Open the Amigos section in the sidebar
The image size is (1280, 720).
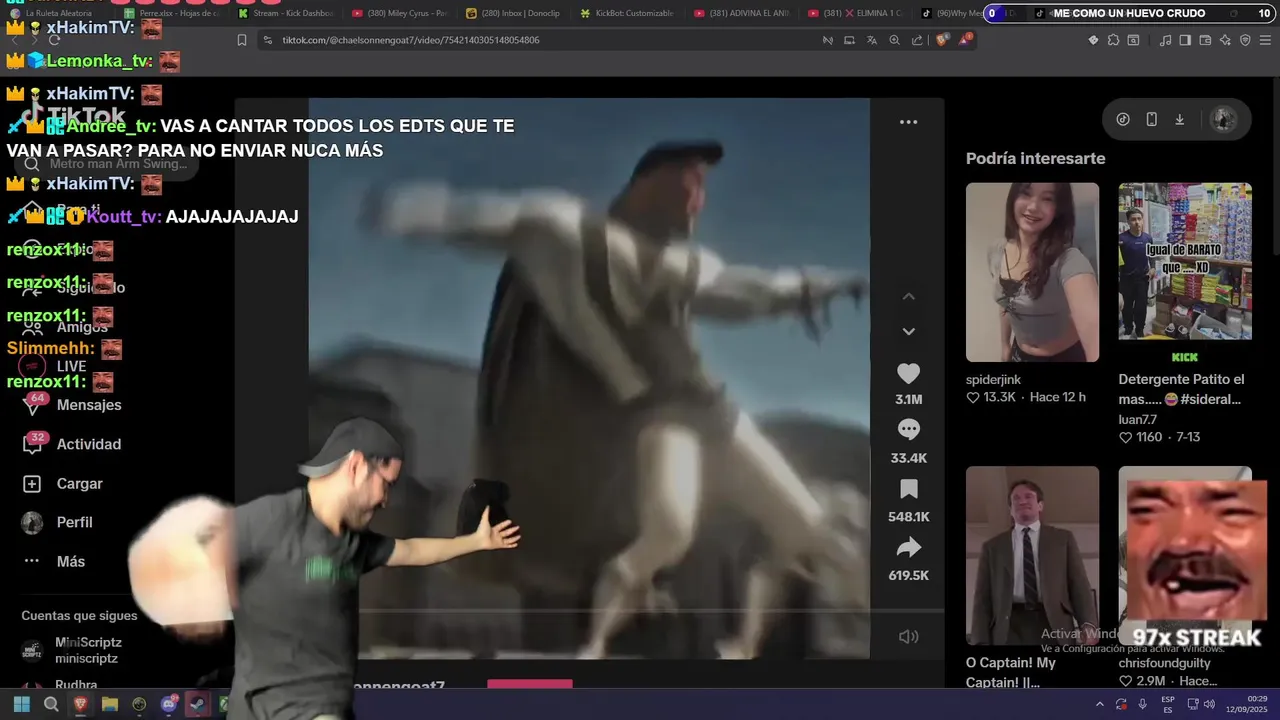pyautogui.click(x=65, y=327)
